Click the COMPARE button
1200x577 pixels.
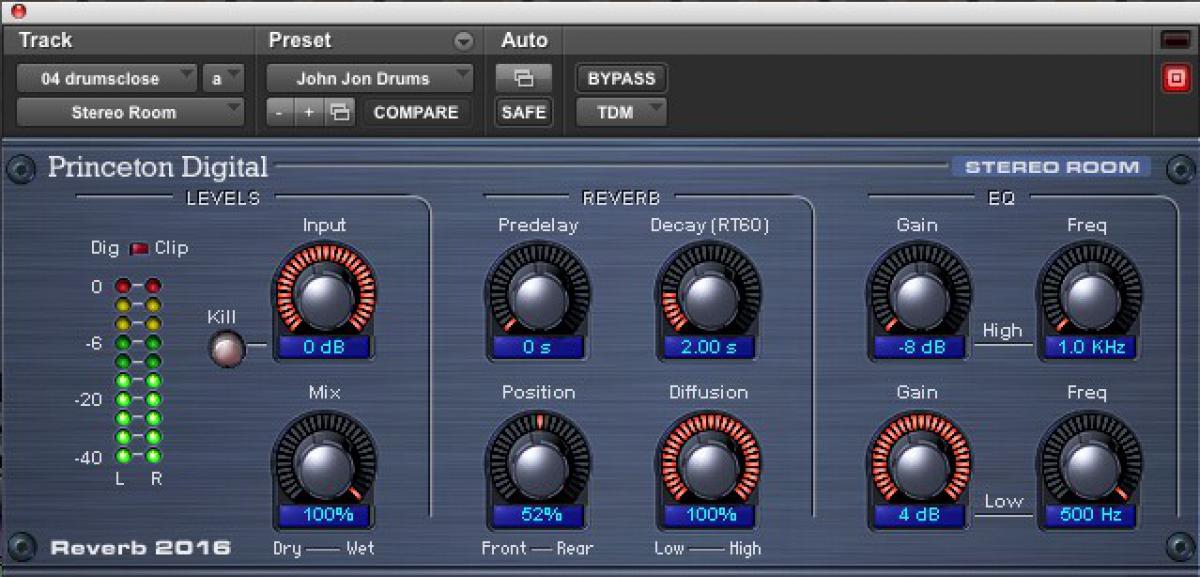416,112
